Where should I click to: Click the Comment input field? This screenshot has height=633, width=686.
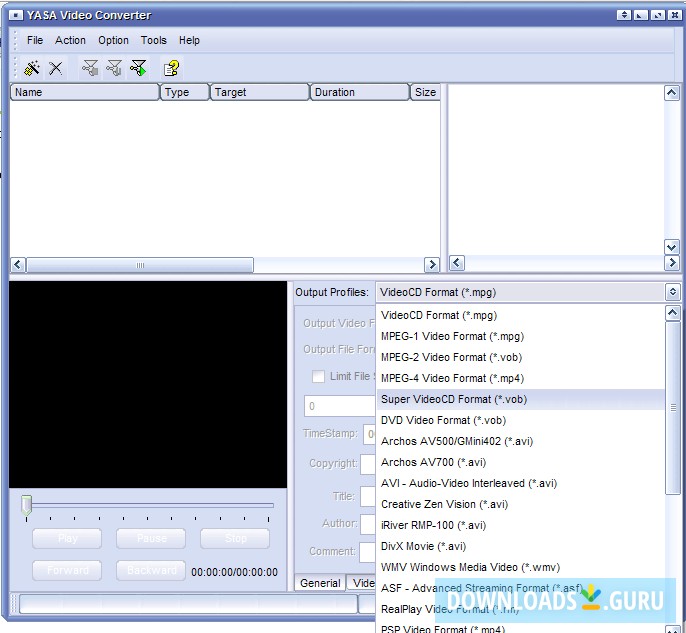tap(368, 552)
